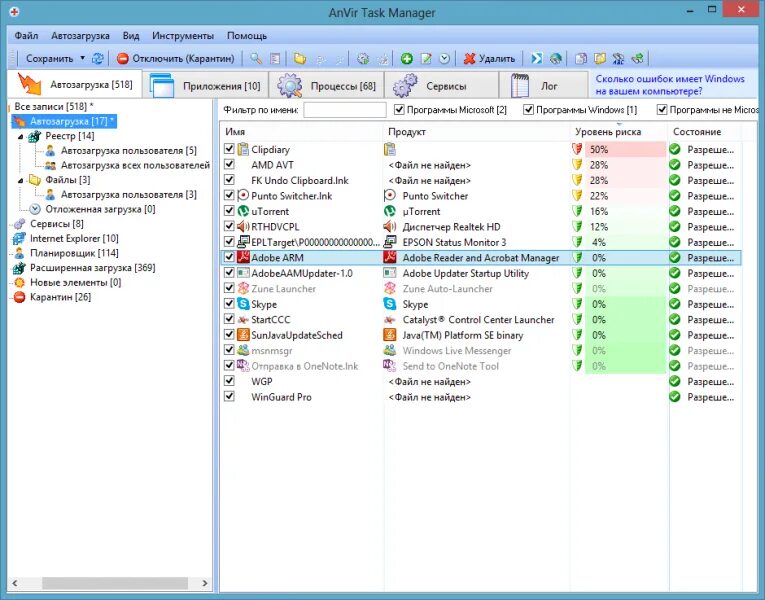Uncheck the WinGuard Pro checkbox
The height and width of the screenshot is (600, 765).
click(229, 396)
